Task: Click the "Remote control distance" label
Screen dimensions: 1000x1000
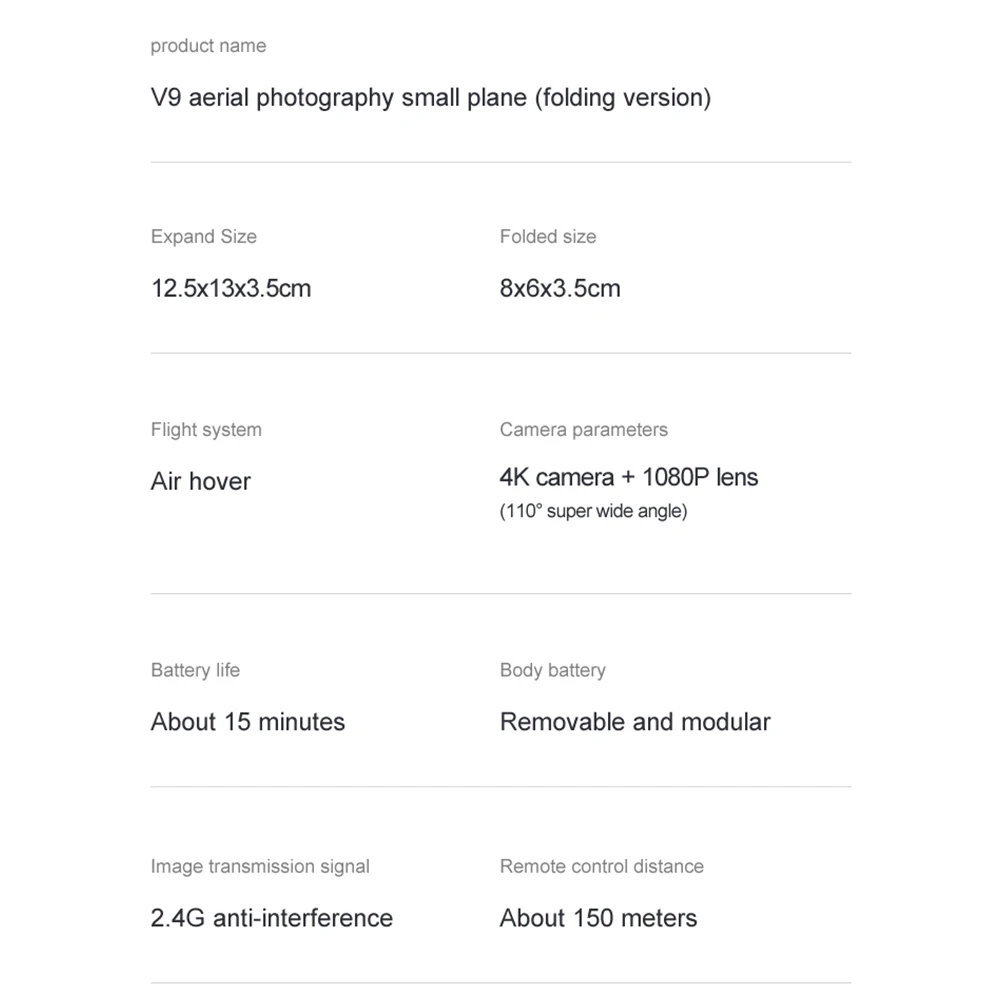Action: click(x=601, y=866)
